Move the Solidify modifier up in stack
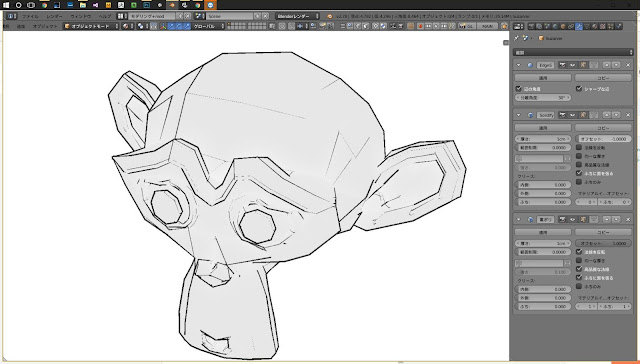Image resolution: width=640 pixels, height=364 pixels. tap(607, 115)
